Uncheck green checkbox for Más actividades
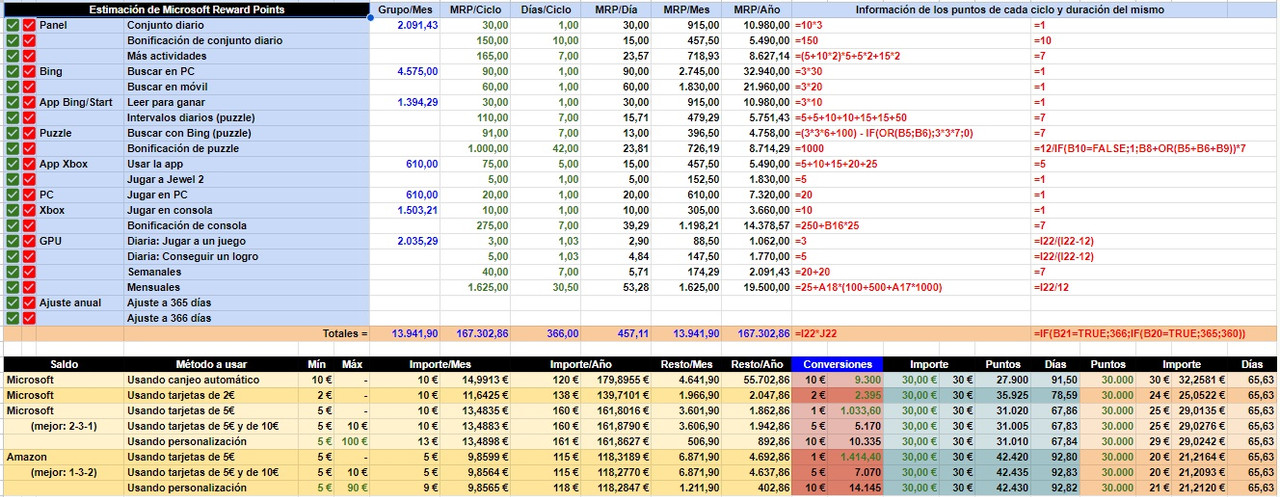 click(x=12, y=56)
